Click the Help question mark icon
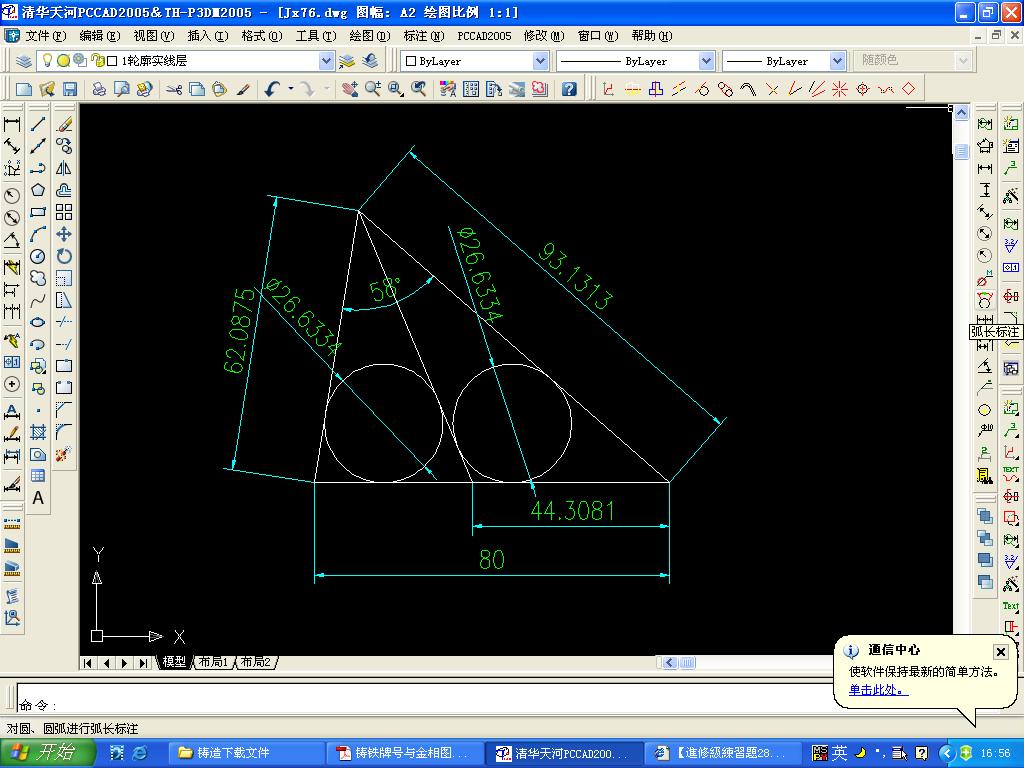 pos(569,89)
